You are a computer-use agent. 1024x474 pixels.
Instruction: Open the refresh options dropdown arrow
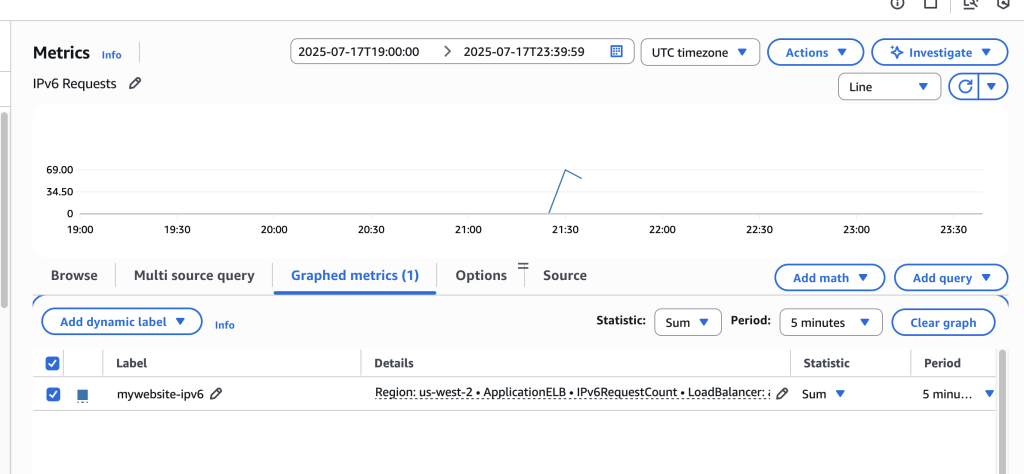(991, 87)
